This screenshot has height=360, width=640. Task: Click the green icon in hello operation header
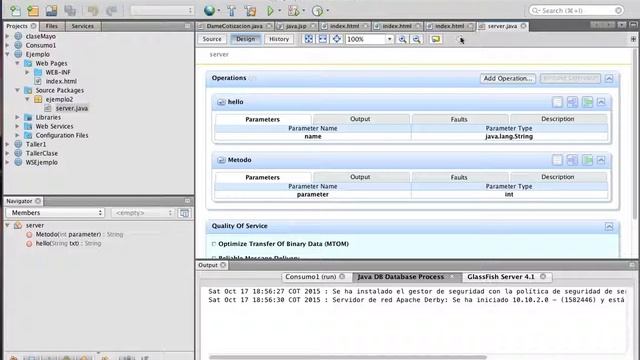[x=587, y=102]
